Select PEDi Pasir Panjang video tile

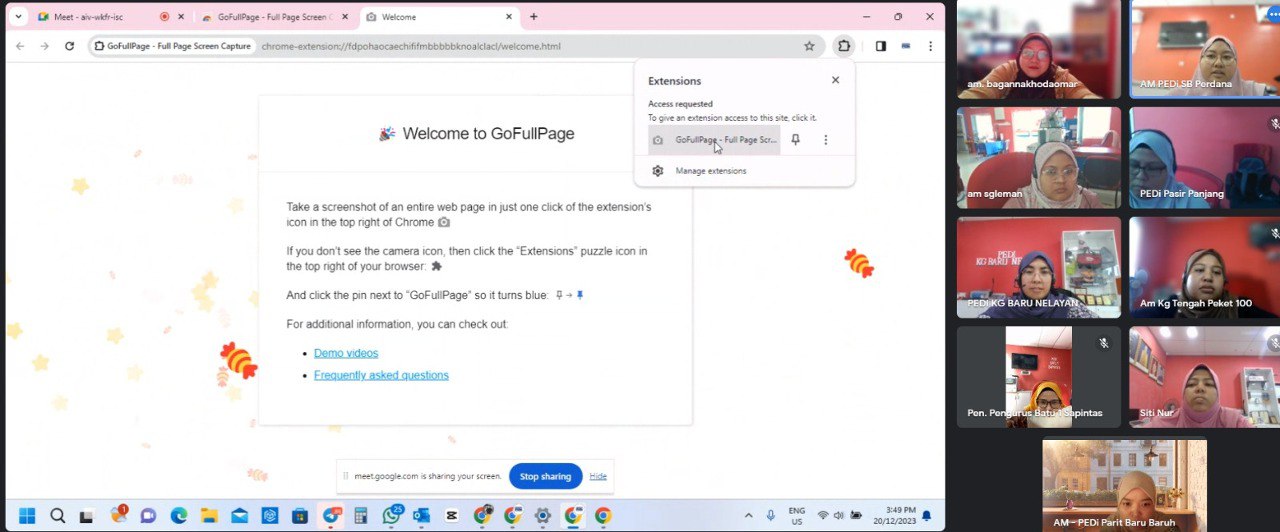tap(1205, 158)
